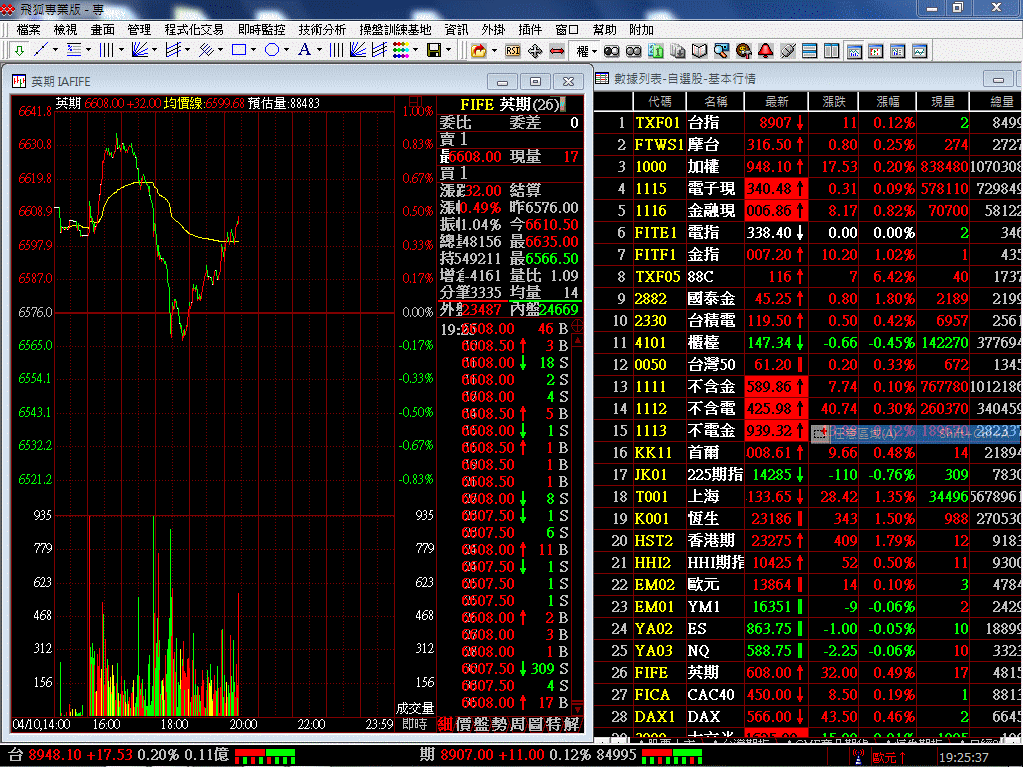
Task: Open the 檔案 menu
Action: (x=28, y=29)
